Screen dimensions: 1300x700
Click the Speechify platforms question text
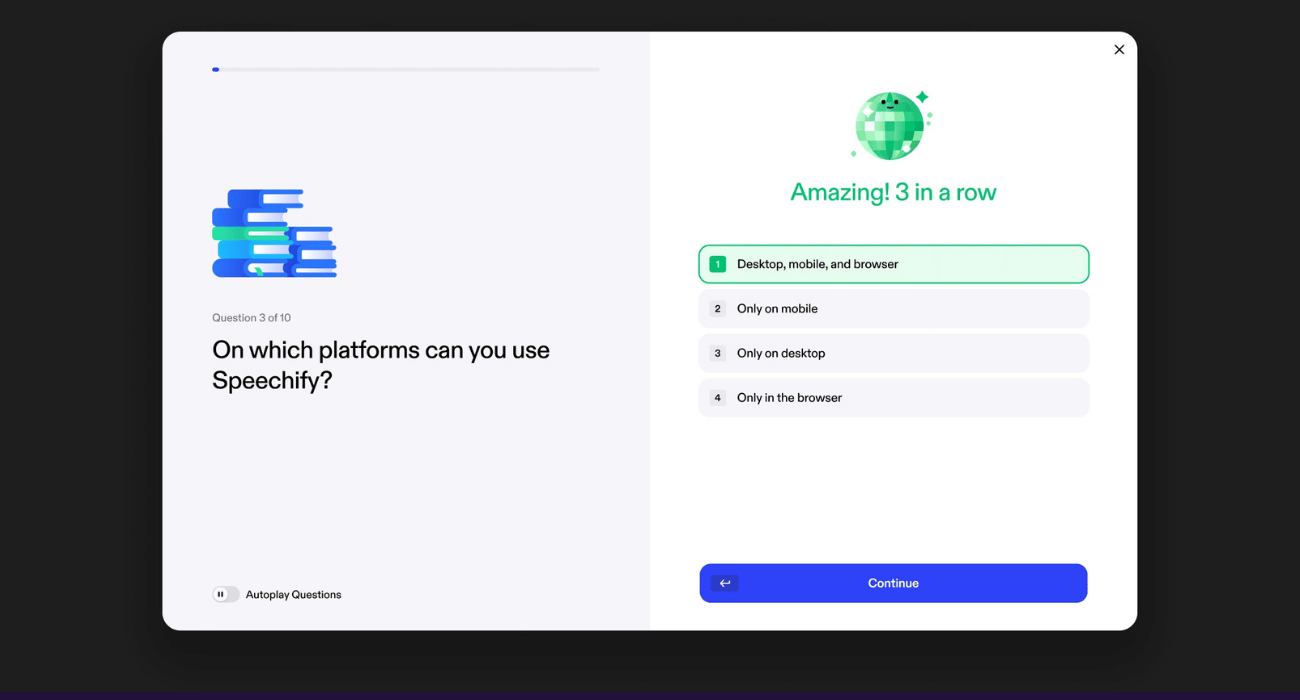click(381, 365)
